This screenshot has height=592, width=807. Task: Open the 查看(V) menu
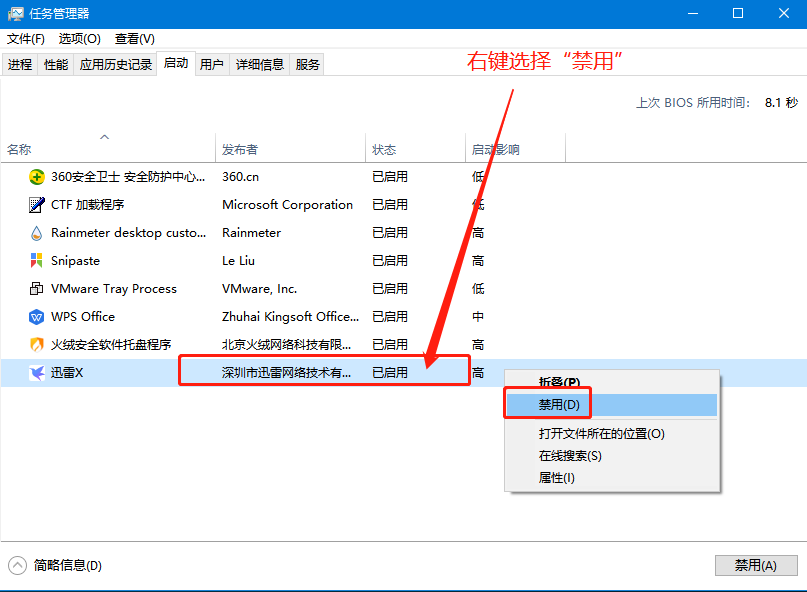coord(134,39)
